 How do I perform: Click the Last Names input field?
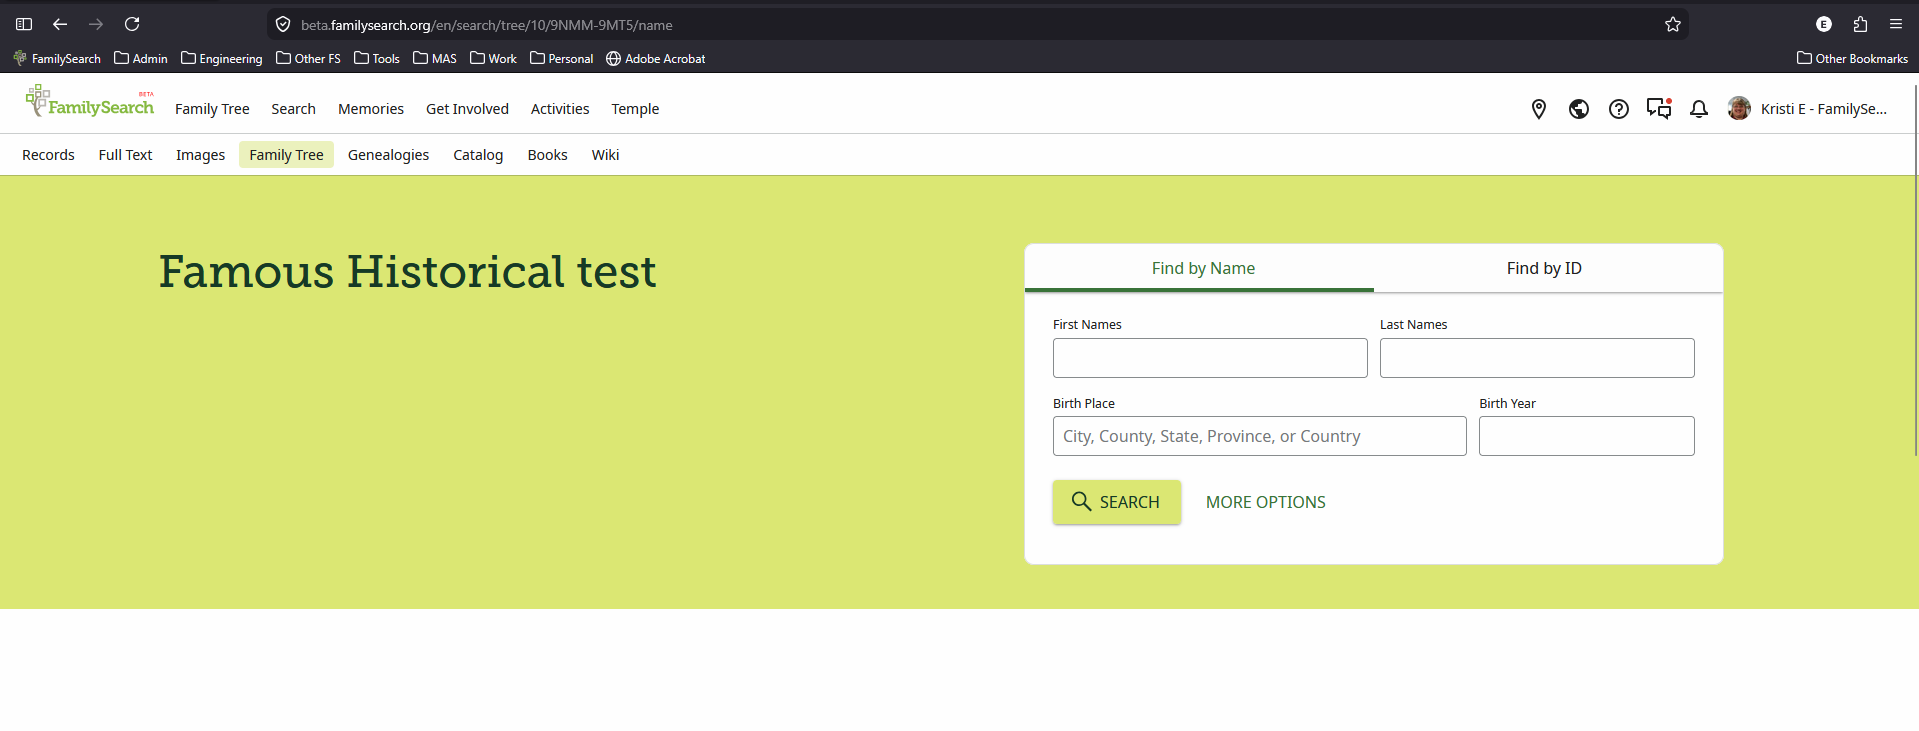[x=1537, y=358]
